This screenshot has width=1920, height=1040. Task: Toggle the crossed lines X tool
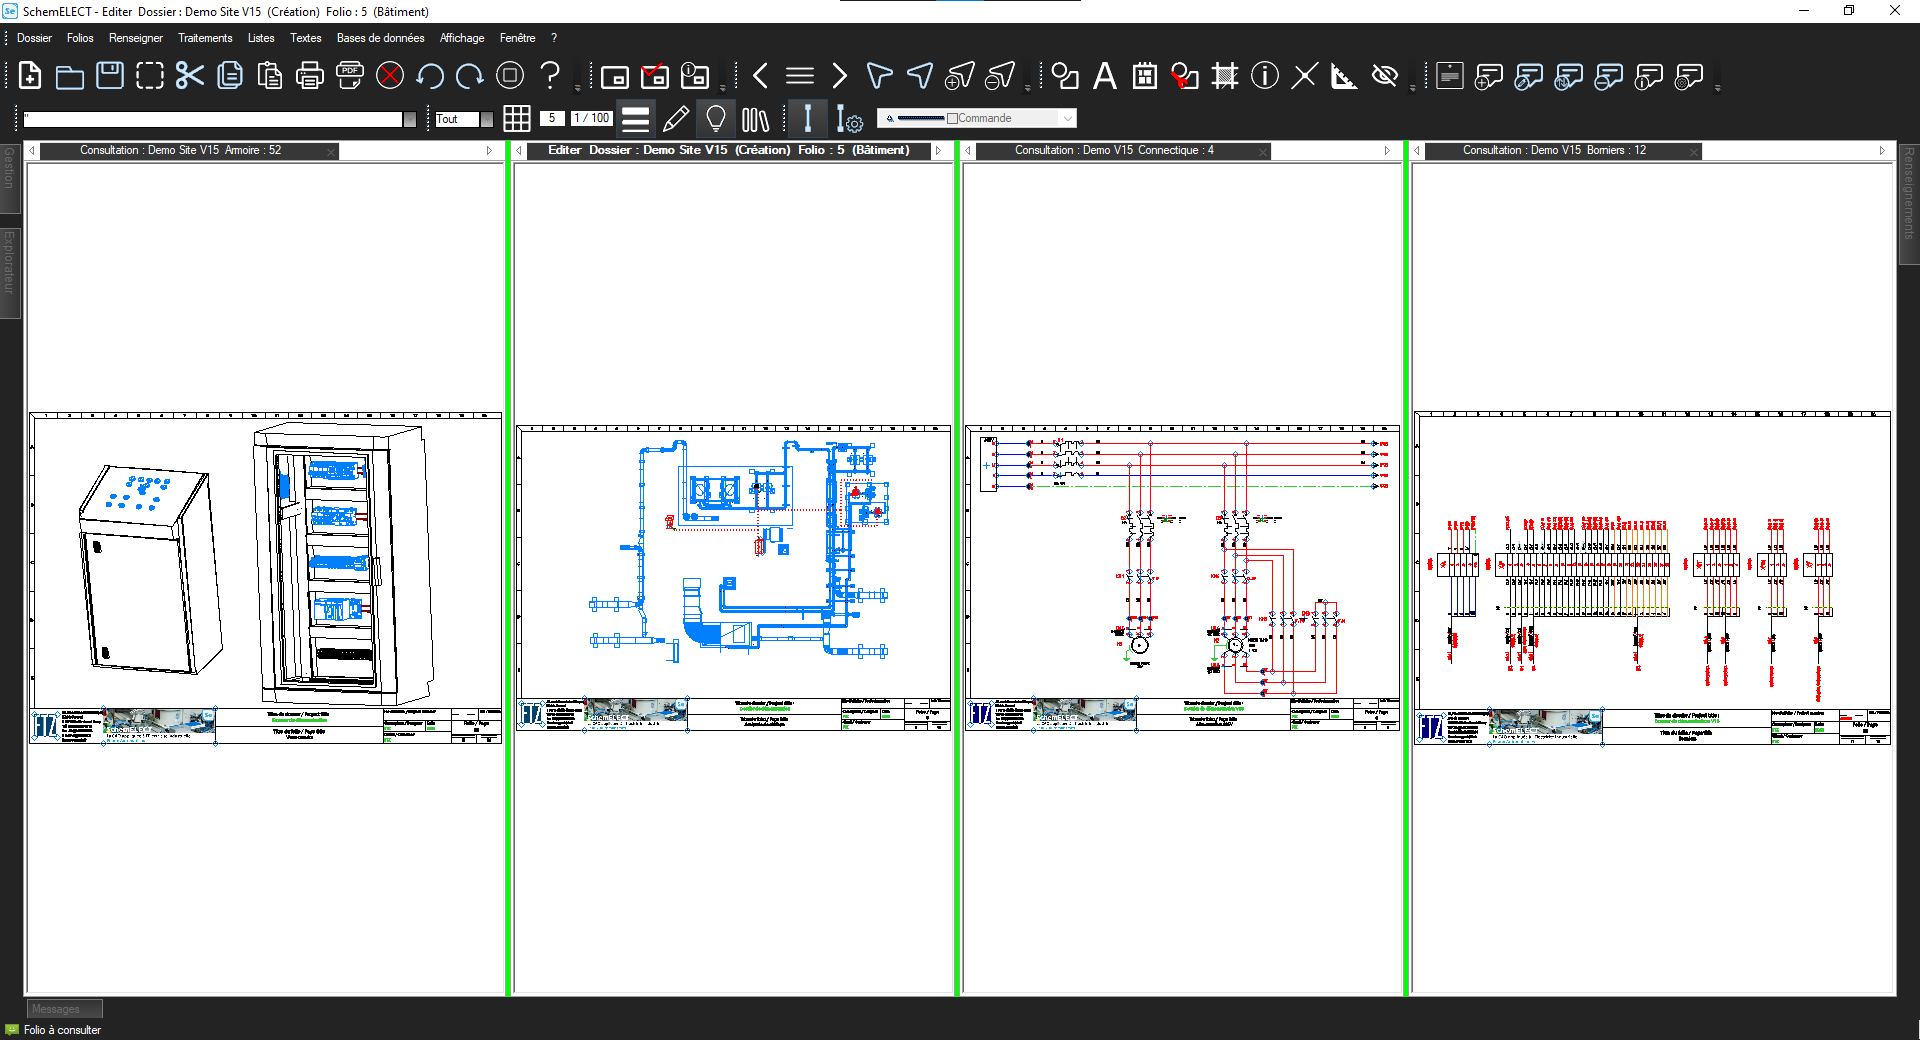click(1305, 76)
